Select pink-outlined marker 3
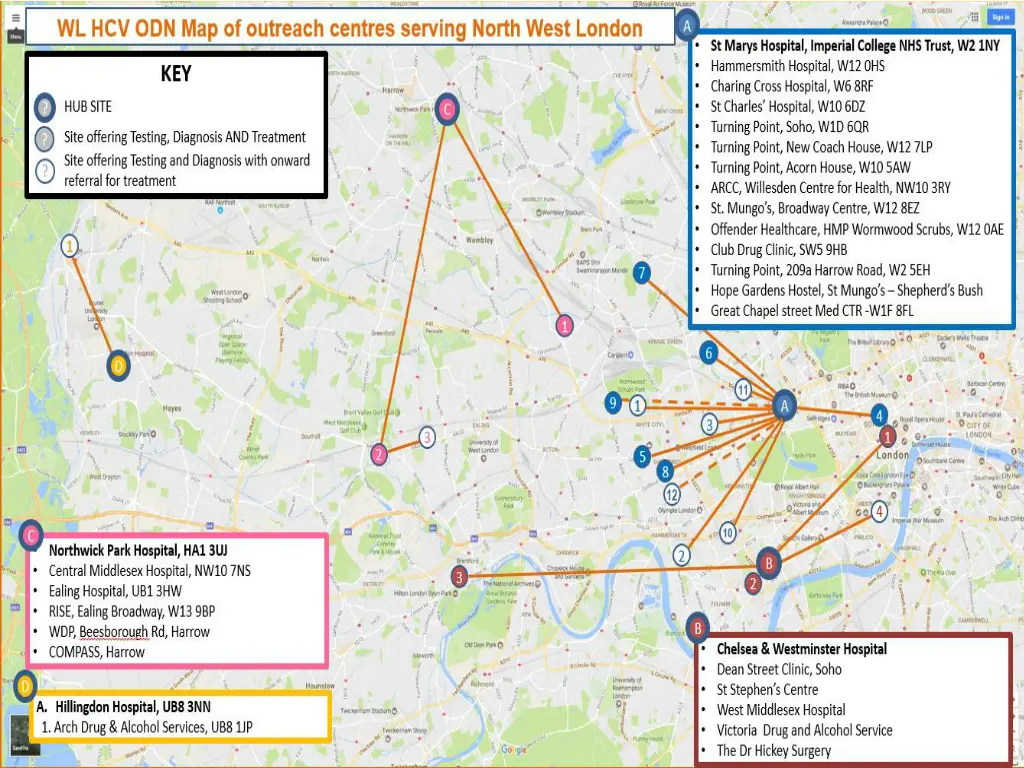 [426, 437]
